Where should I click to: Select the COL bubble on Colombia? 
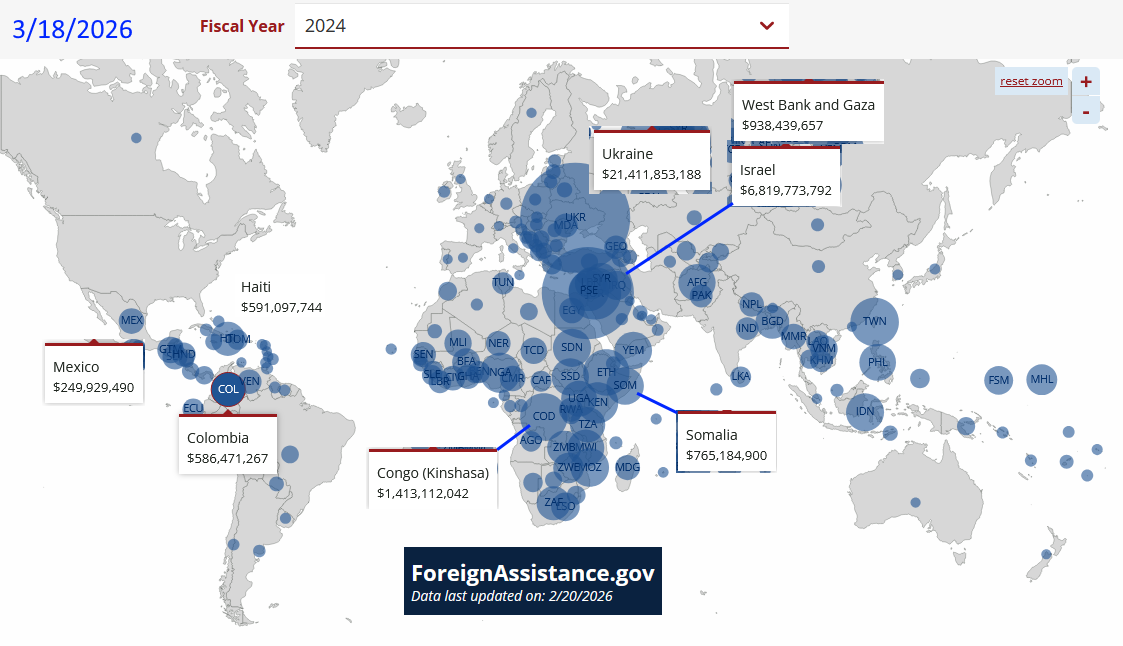(x=228, y=389)
